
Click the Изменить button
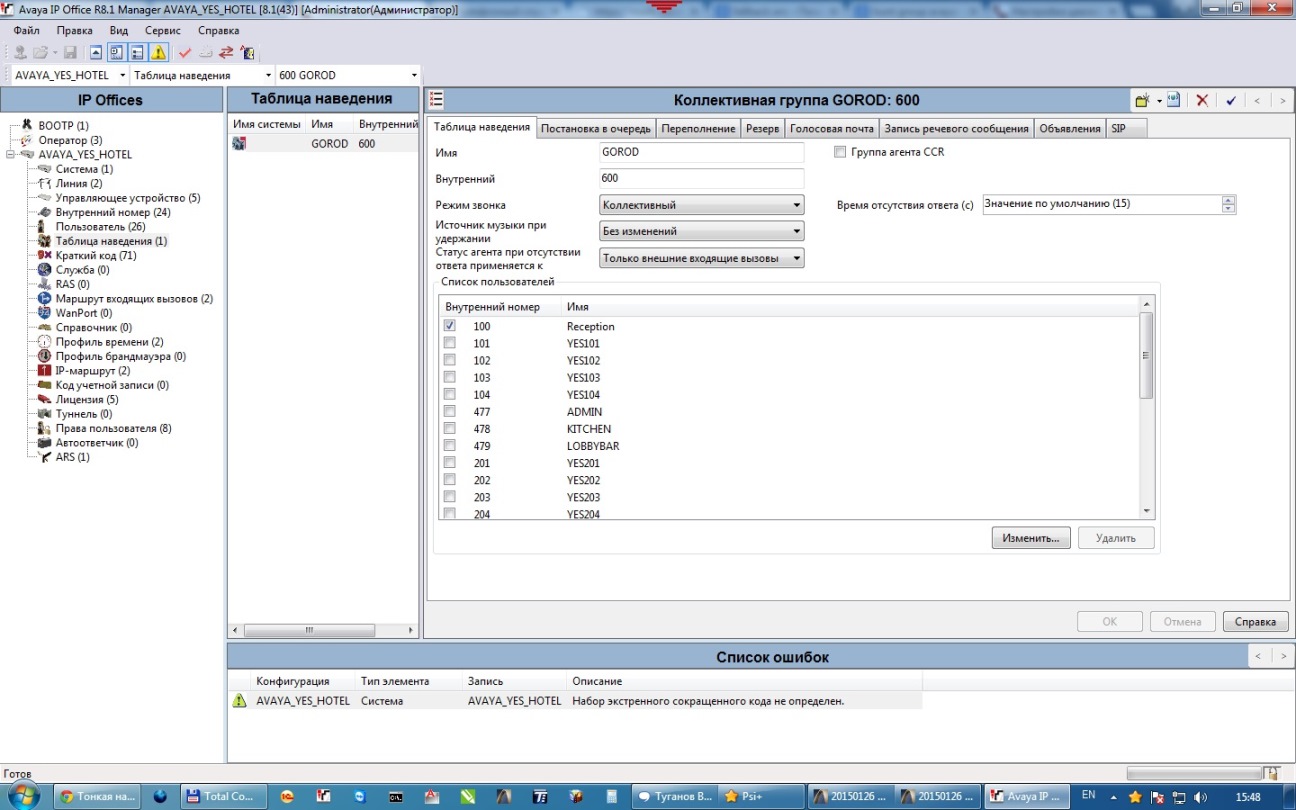(x=1031, y=538)
